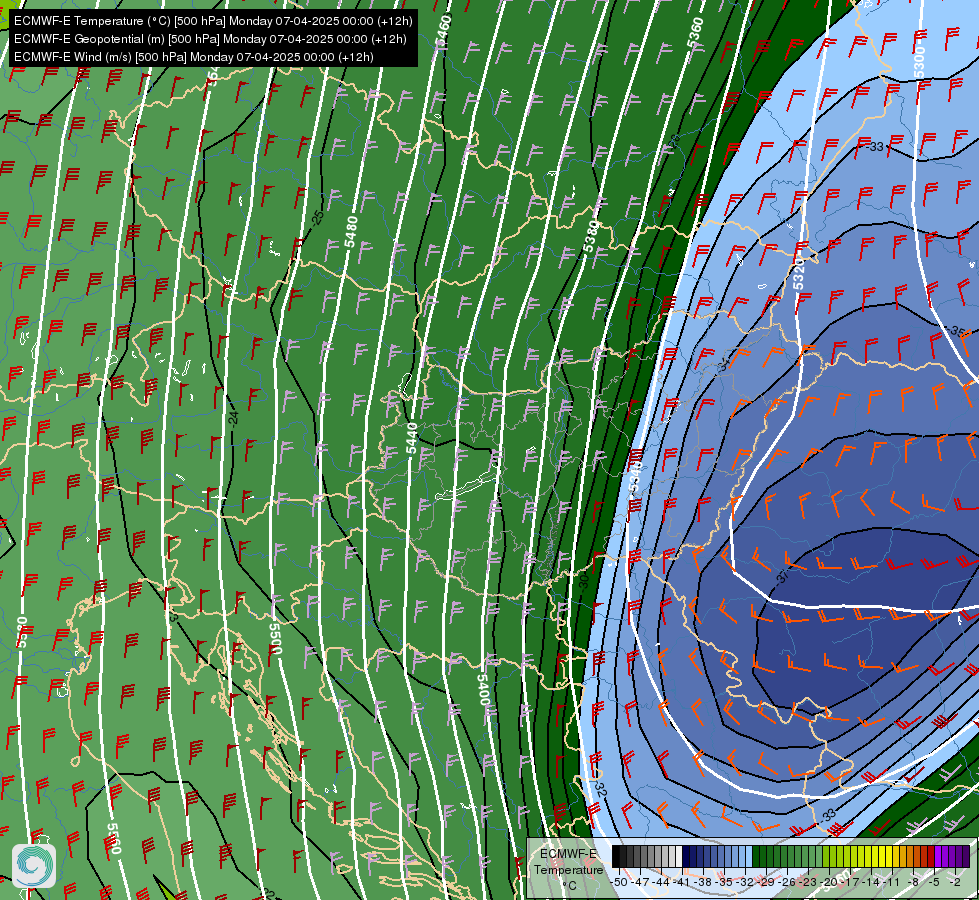979x900 pixels.
Task: Click the -11 value on the color scale
Action: [x=890, y=882]
